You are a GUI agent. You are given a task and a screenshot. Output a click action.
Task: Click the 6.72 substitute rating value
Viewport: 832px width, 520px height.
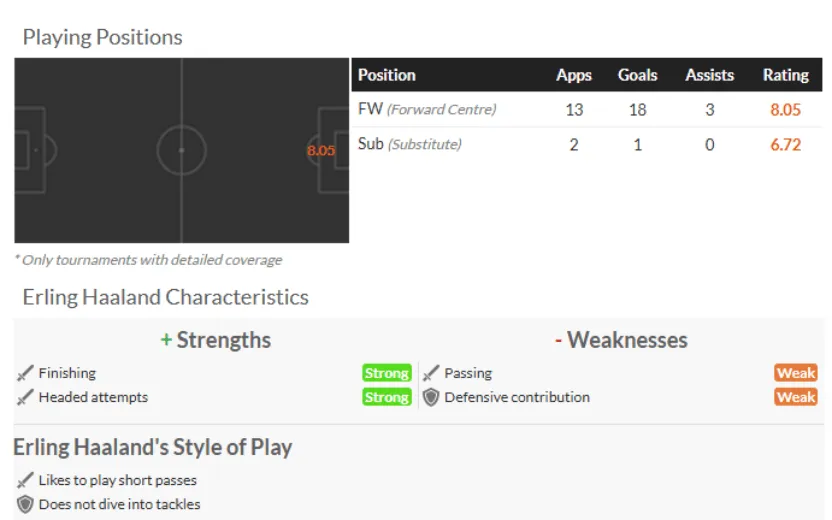click(785, 144)
